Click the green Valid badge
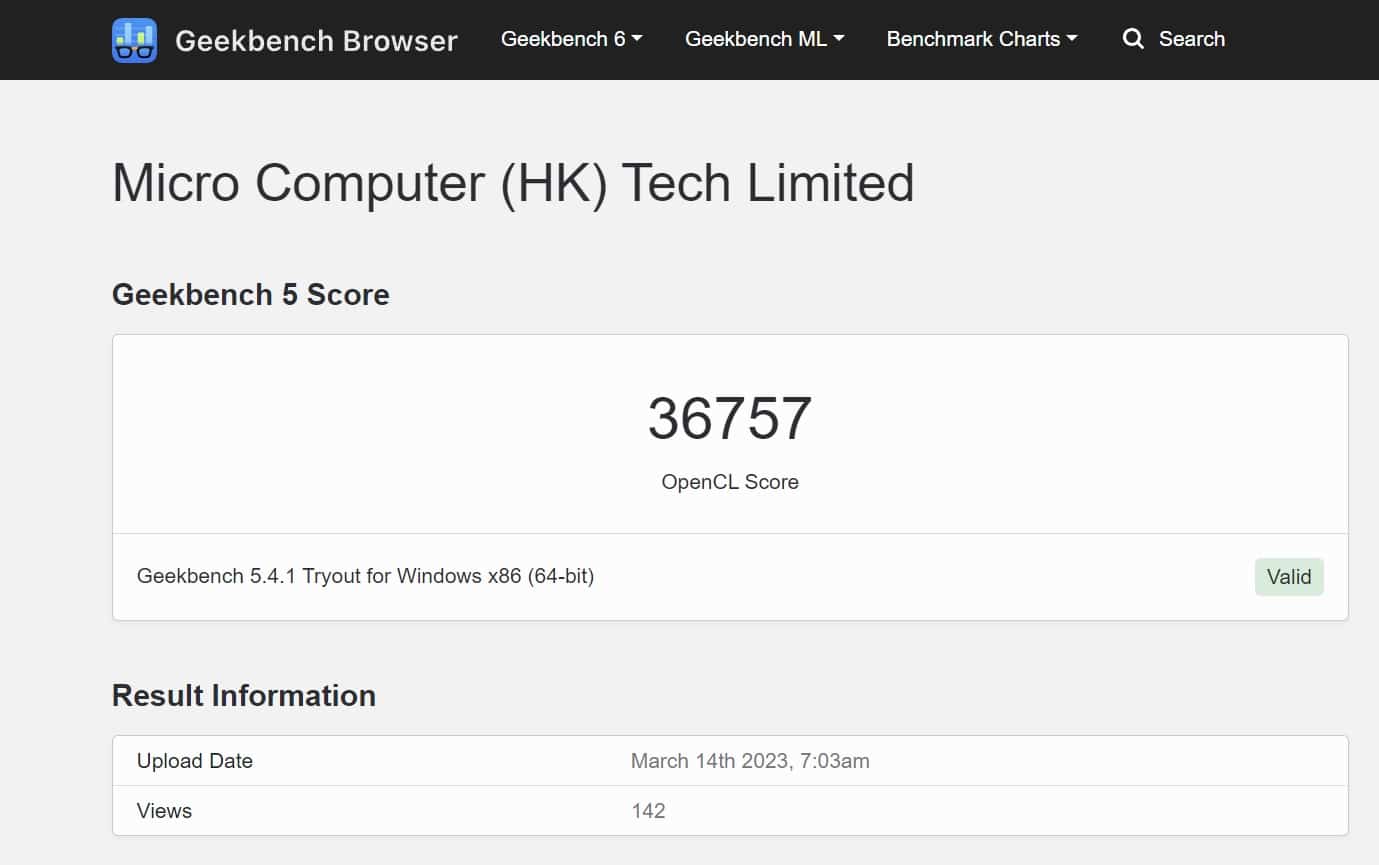 pos(1289,577)
